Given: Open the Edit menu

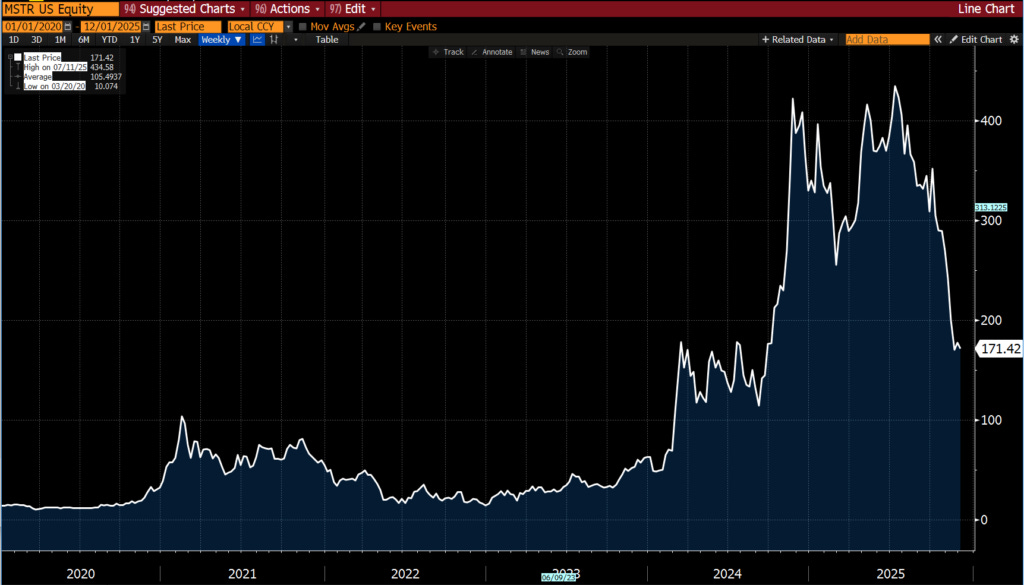Looking at the screenshot, I should [353, 9].
